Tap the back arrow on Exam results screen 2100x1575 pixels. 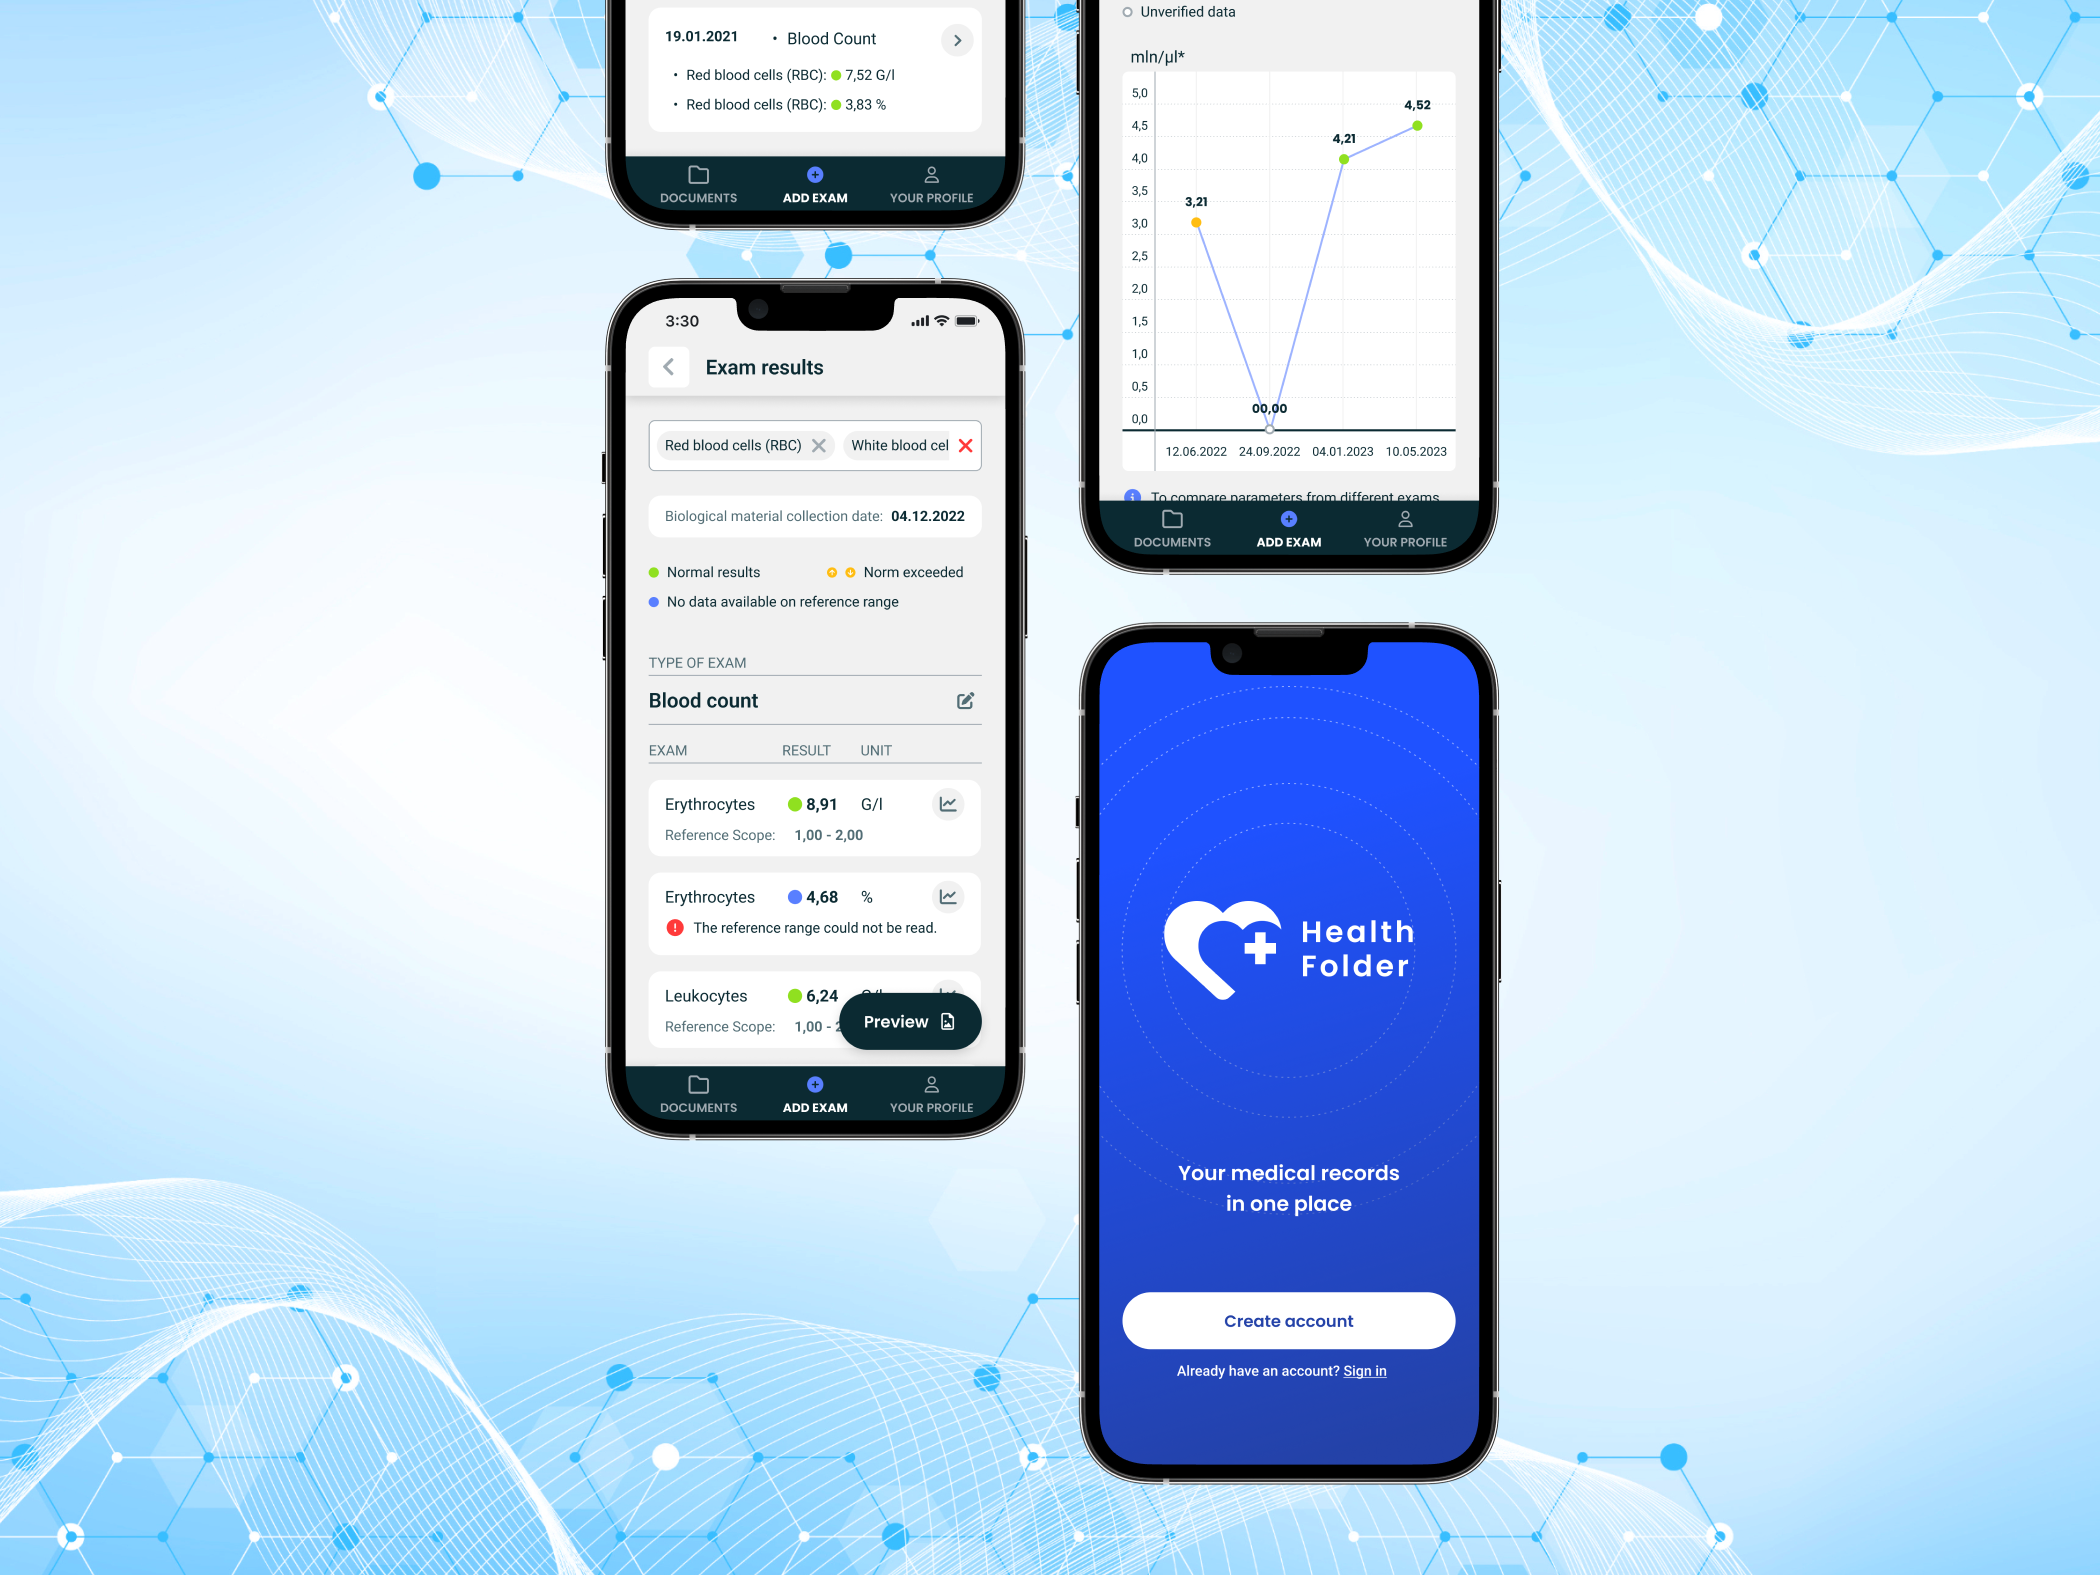click(668, 367)
